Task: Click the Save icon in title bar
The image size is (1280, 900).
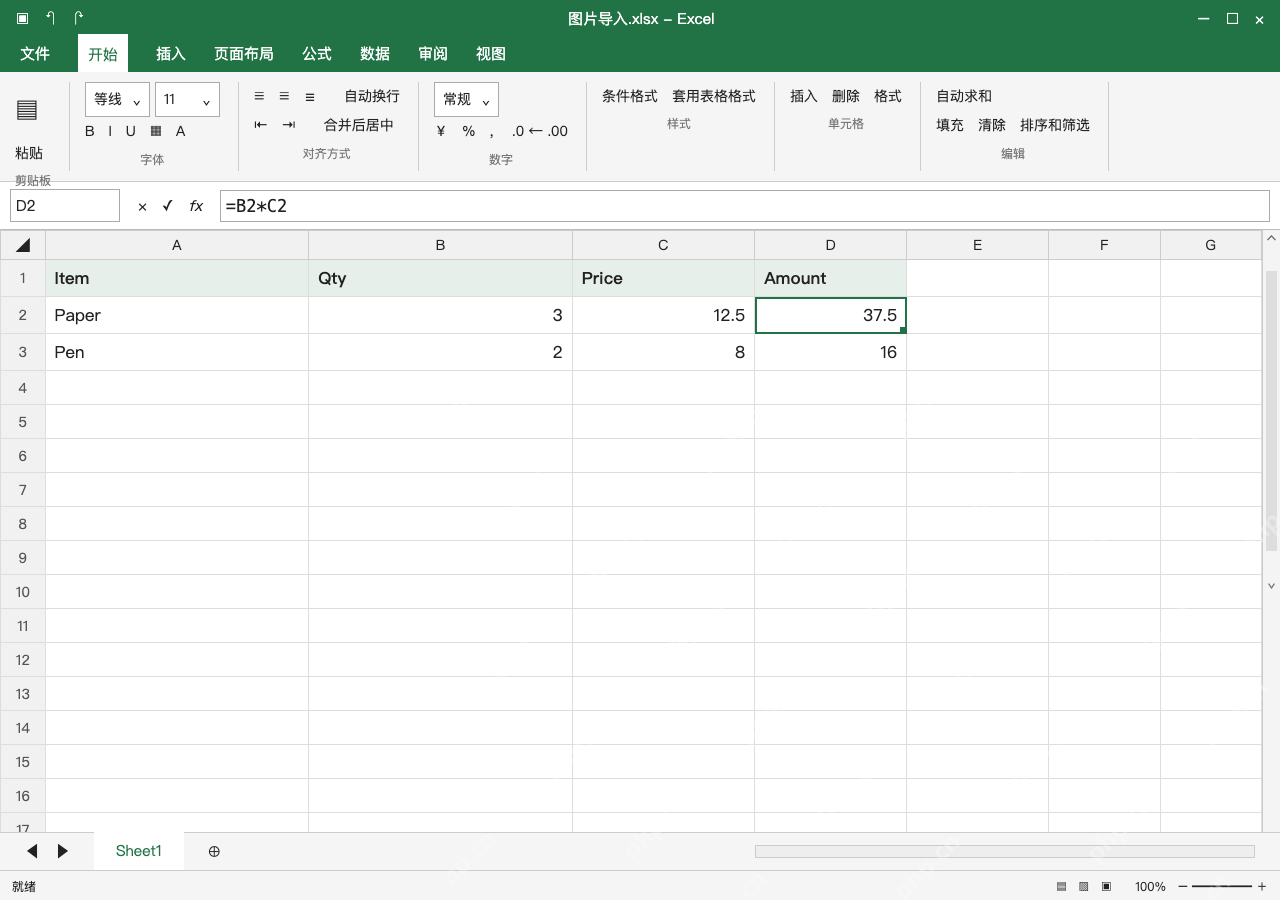Action: point(23,18)
